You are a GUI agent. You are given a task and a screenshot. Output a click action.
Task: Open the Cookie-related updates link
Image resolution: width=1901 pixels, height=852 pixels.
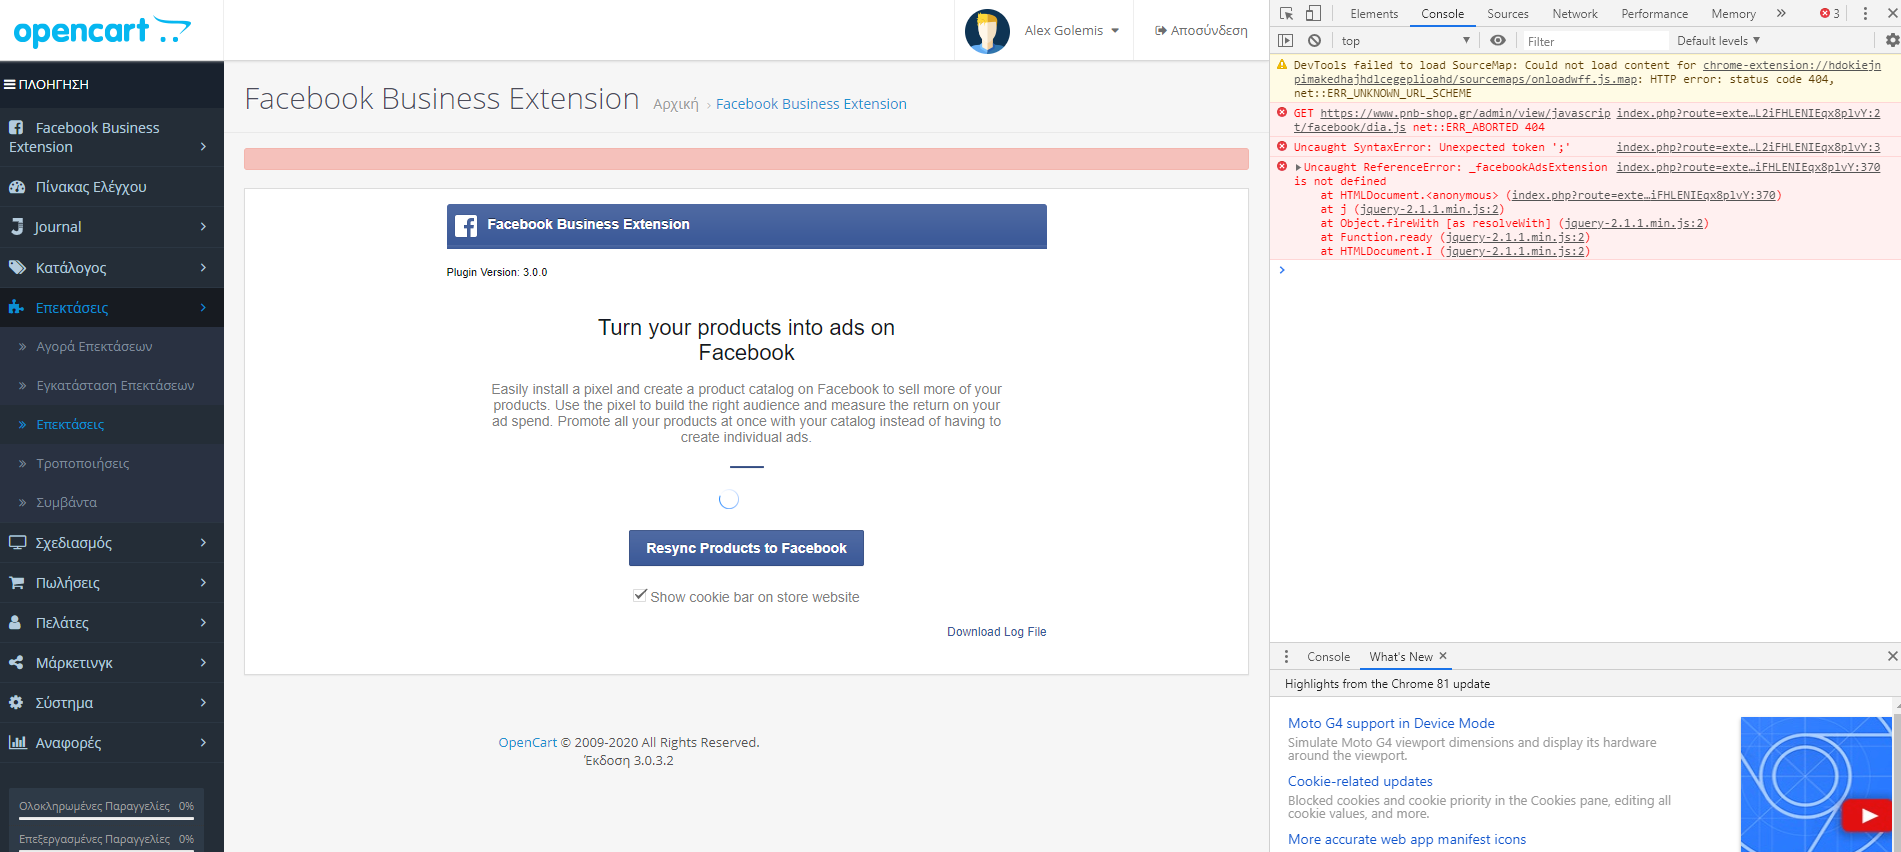(x=1360, y=781)
